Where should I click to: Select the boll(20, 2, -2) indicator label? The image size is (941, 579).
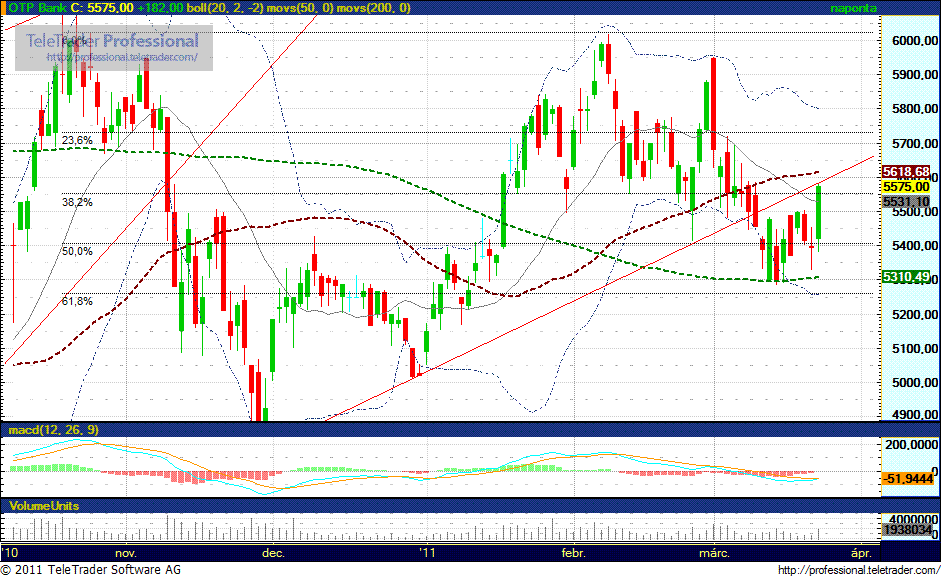point(211,7)
